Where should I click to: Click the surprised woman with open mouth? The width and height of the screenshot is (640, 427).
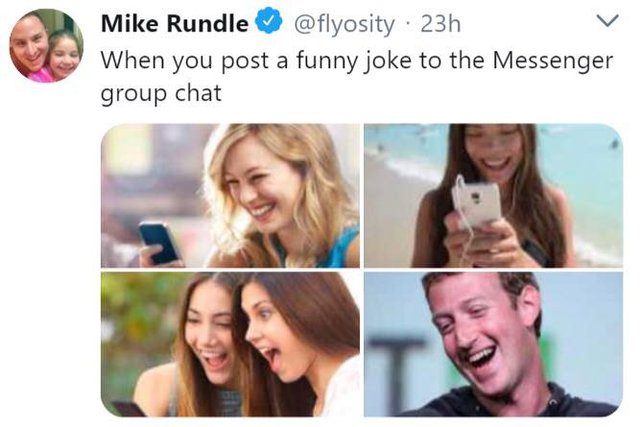[284, 333]
